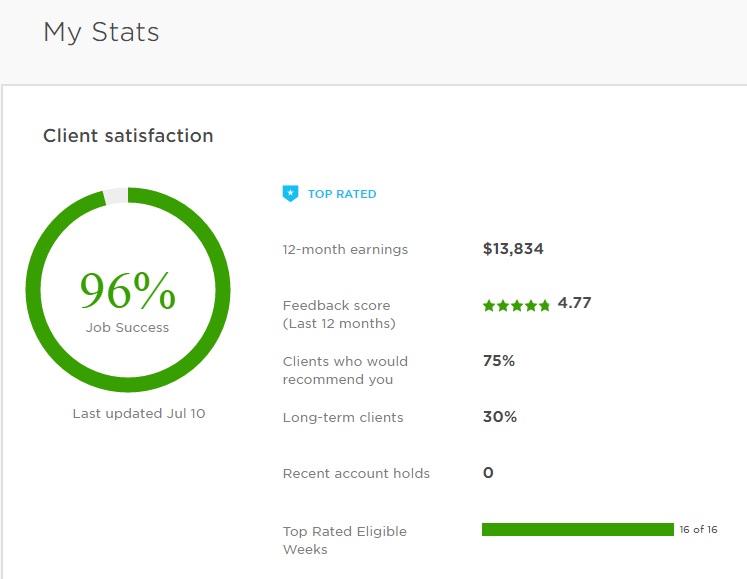Click the 12-month earnings label

[x=345, y=249]
